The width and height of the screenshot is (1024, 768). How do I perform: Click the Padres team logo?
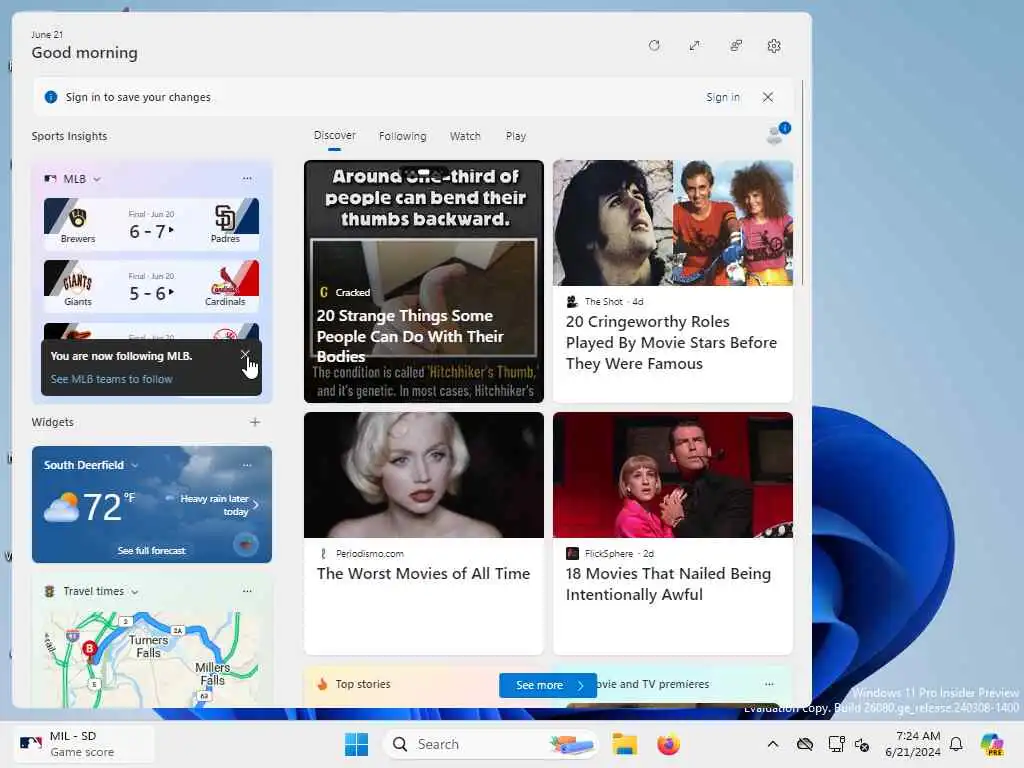coord(225,217)
